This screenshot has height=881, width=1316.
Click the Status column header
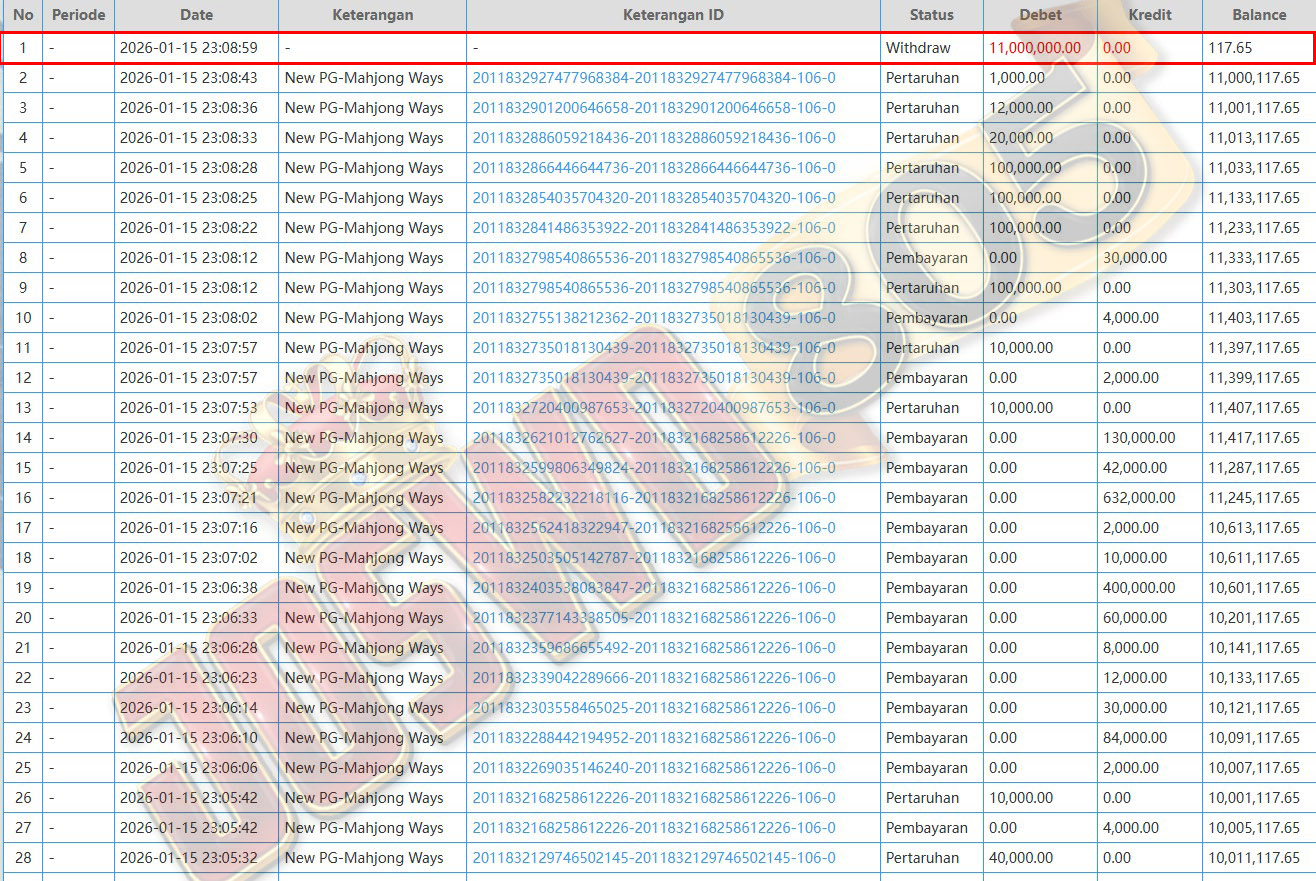[x=931, y=15]
